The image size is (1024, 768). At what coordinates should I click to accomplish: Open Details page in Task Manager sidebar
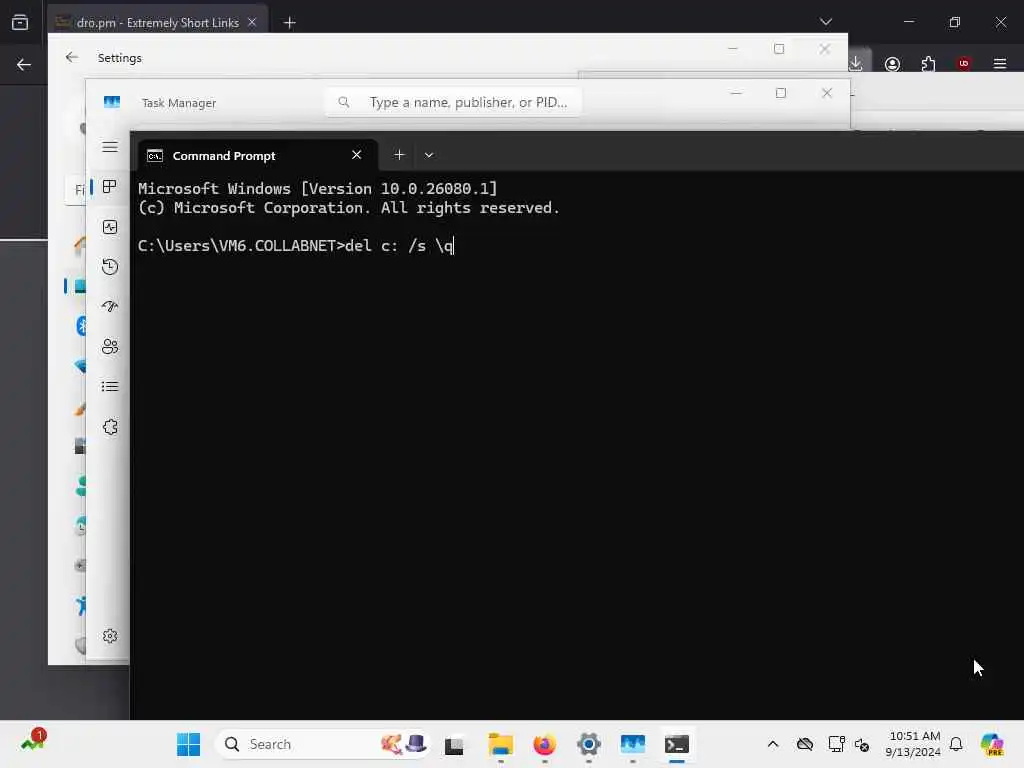point(110,387)
